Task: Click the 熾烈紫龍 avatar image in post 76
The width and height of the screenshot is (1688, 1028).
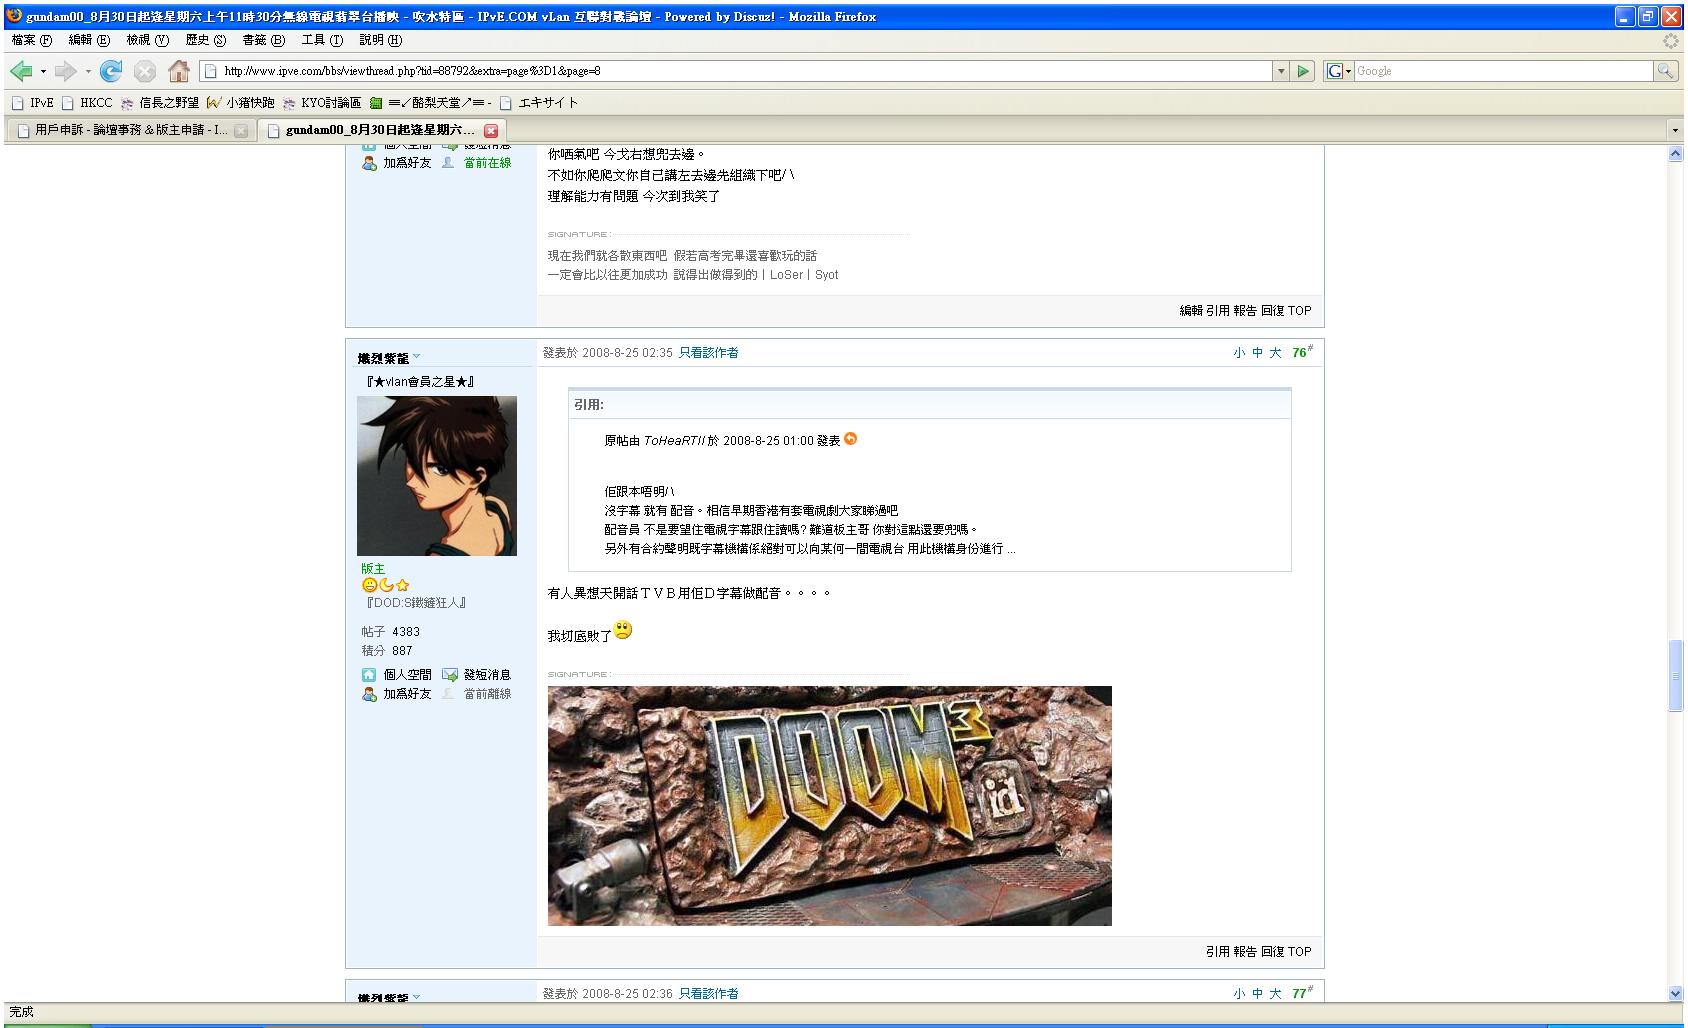Action: [437, 476]
